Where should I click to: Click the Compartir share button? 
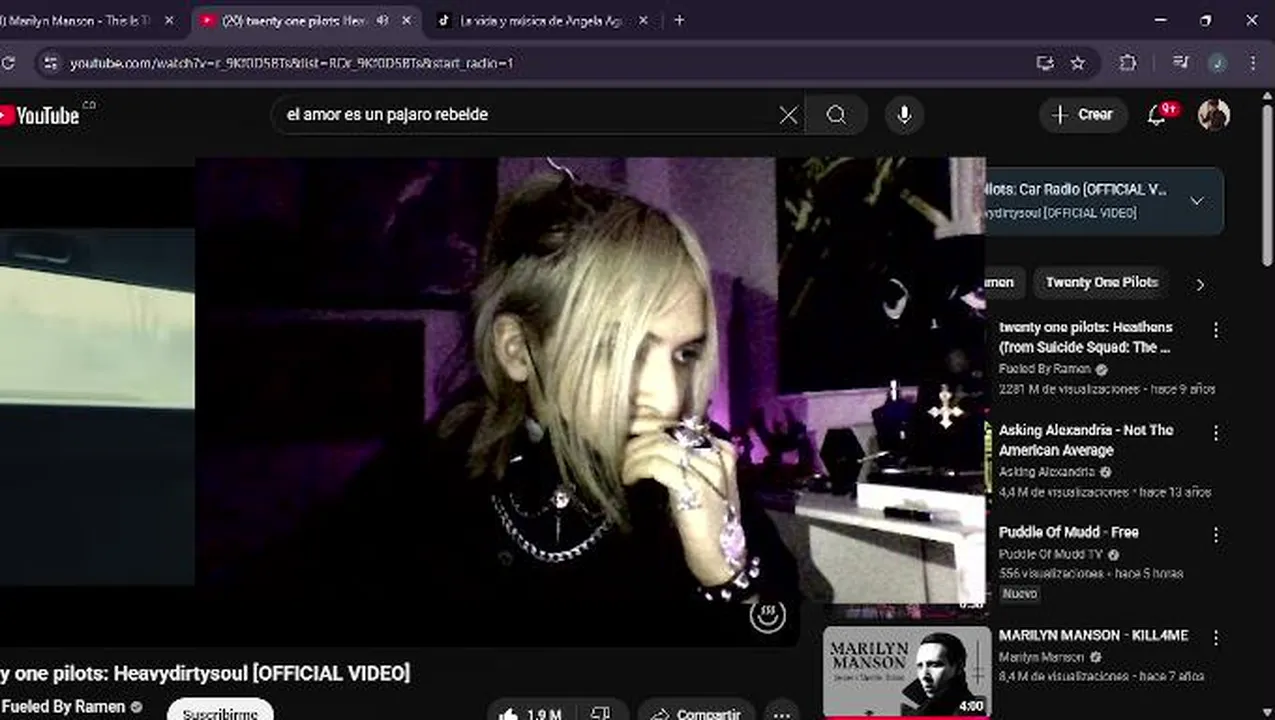tap(696, 712)
